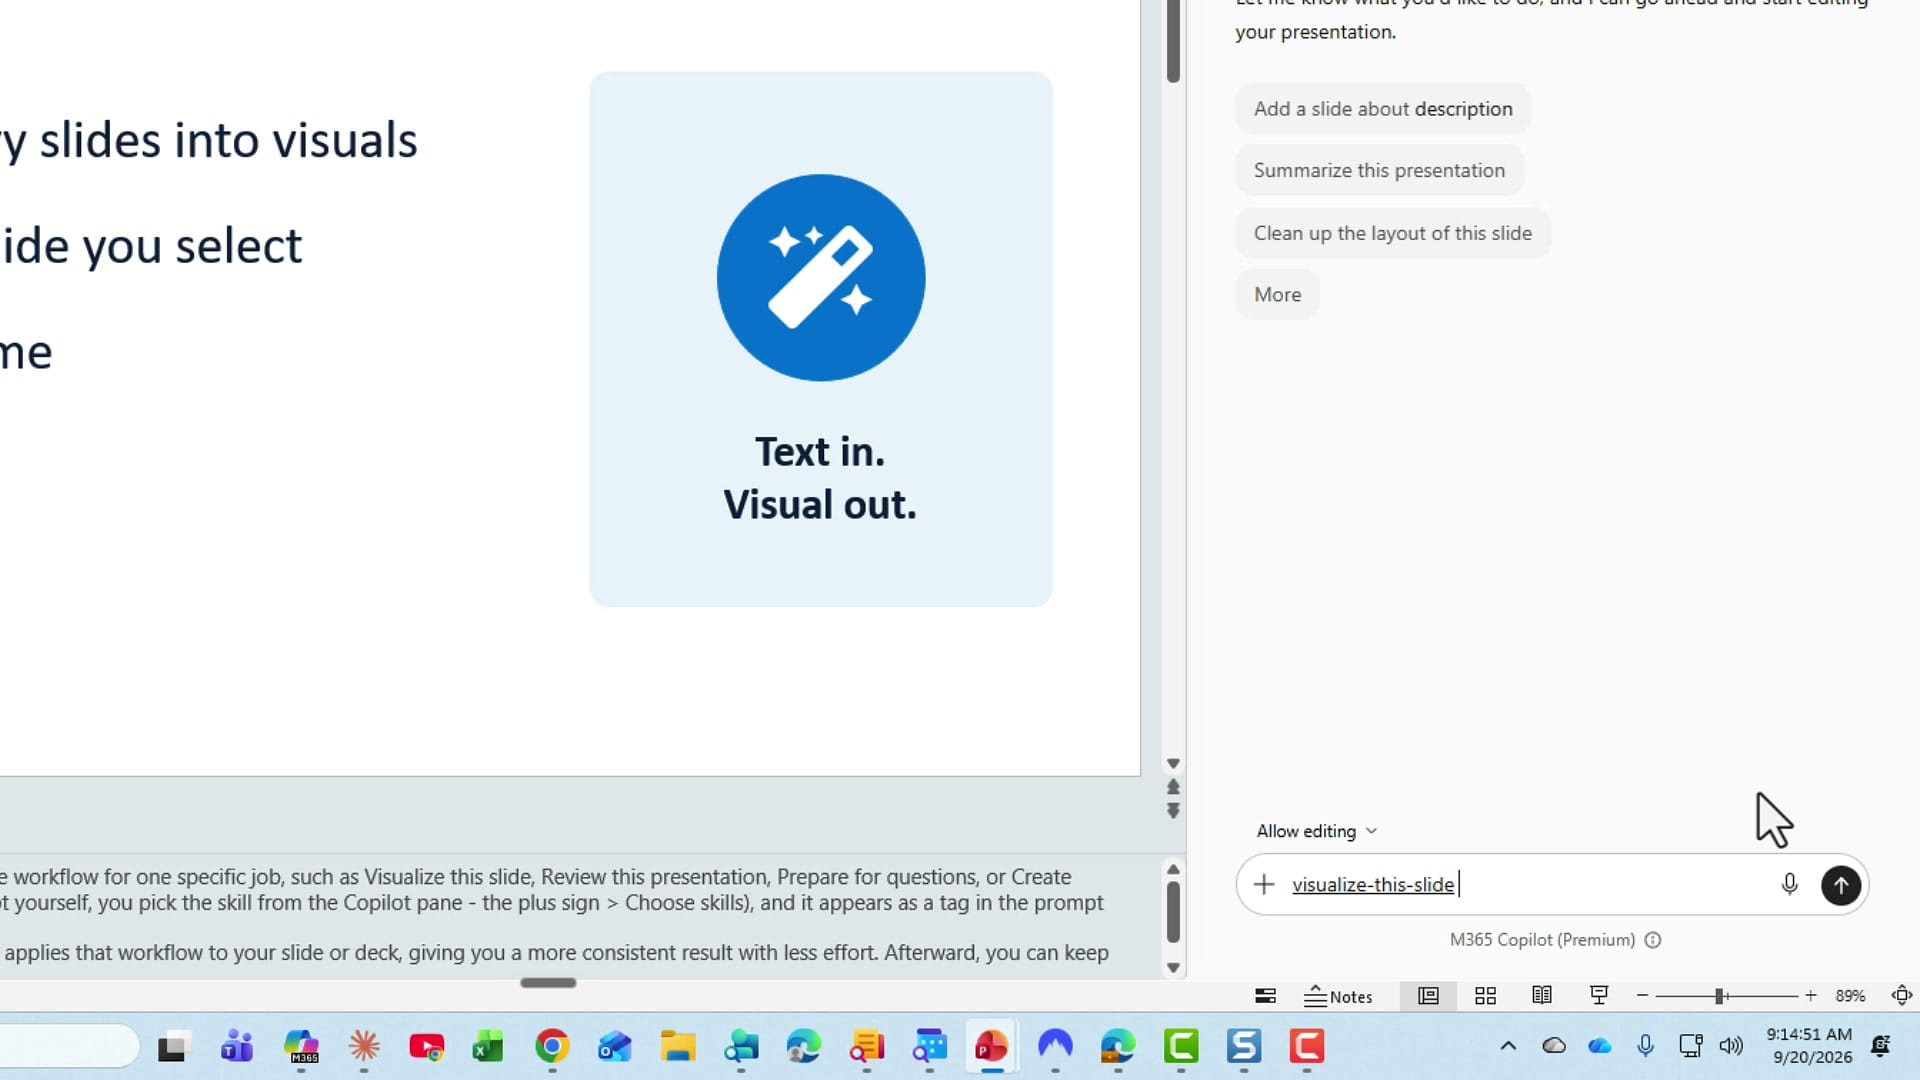Show hidden icons in the system tray

[1508, 1046]
